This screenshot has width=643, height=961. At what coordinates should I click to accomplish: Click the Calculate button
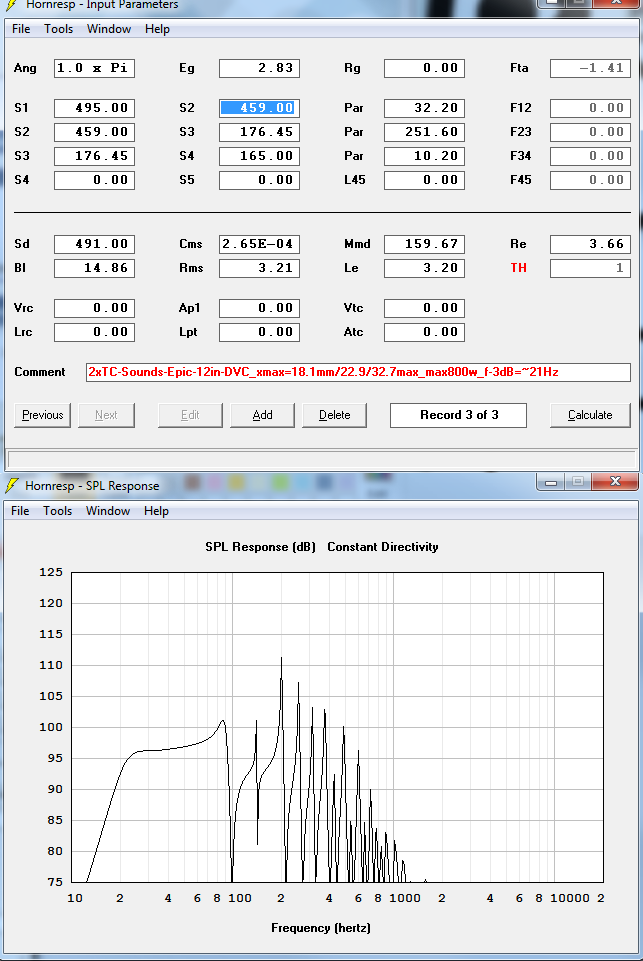click(590, 415)
